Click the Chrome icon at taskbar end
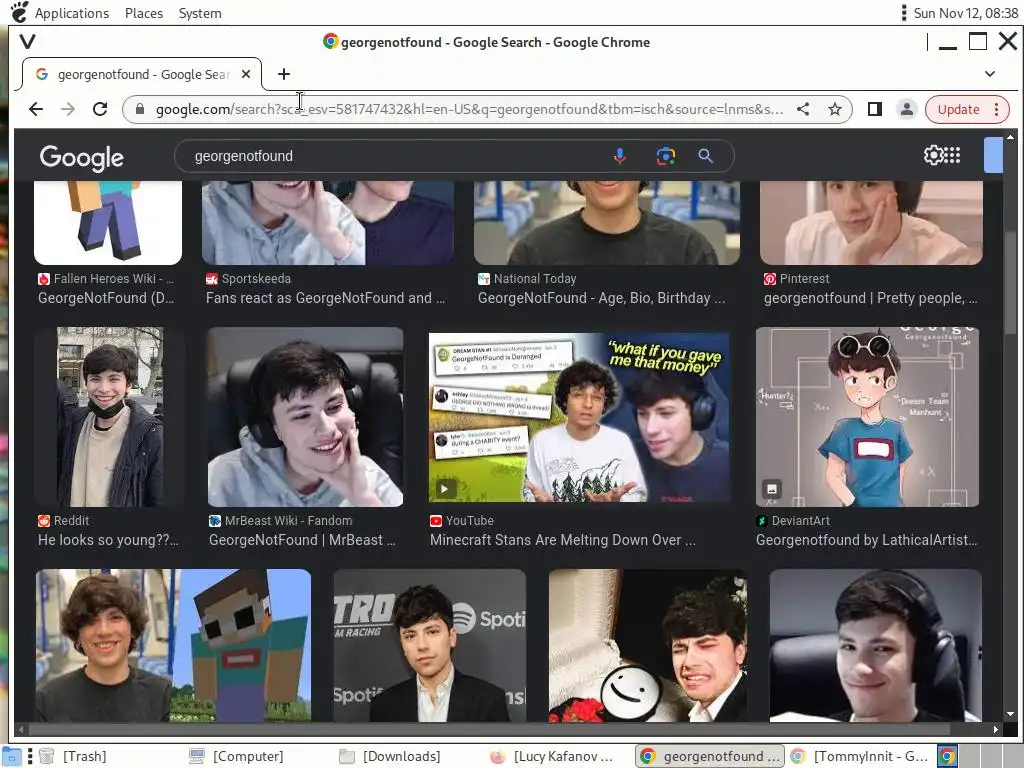1024x768 pixels. [x=947, y=756]
